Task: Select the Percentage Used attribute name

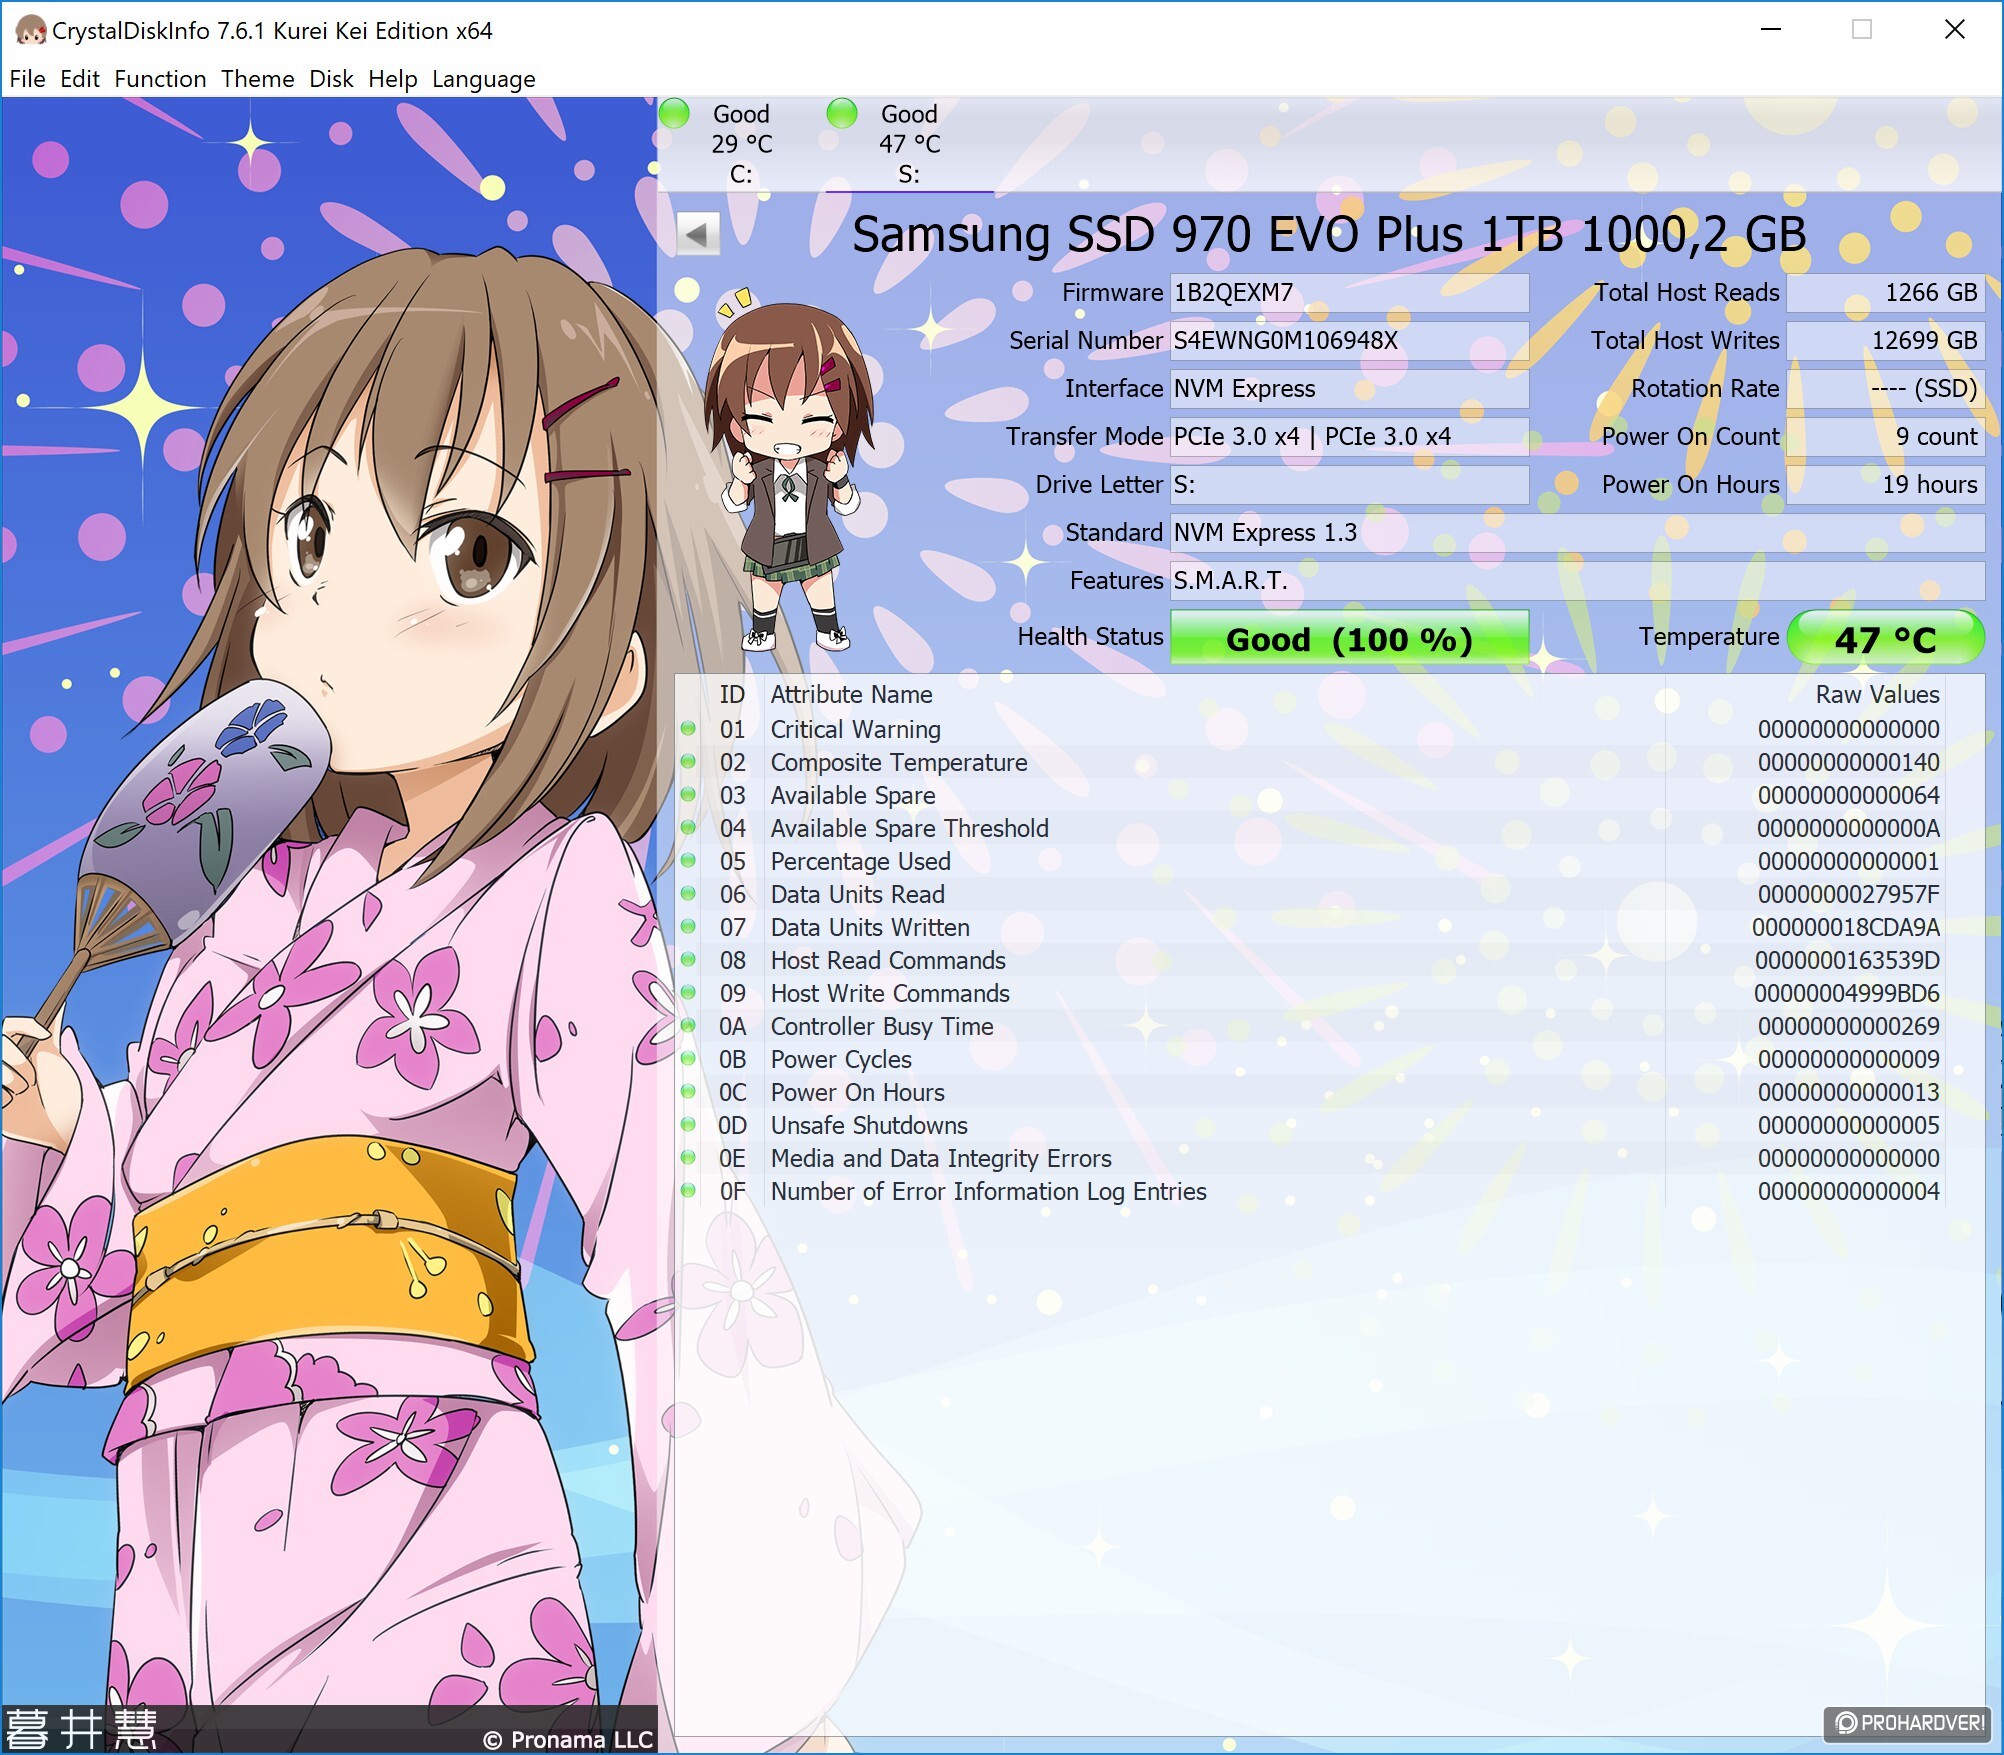Action: tap(860, 861)
